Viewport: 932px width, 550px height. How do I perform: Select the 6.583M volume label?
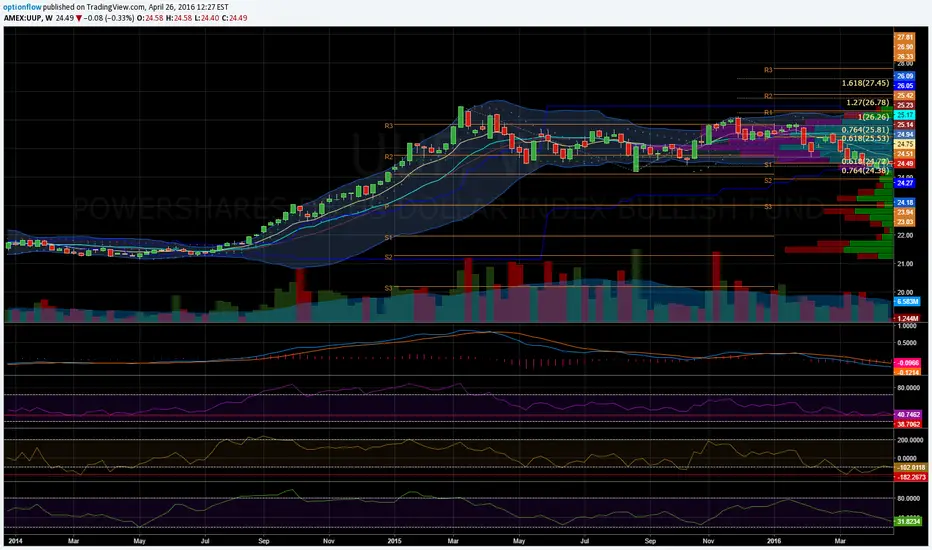(x=907, y=301)
